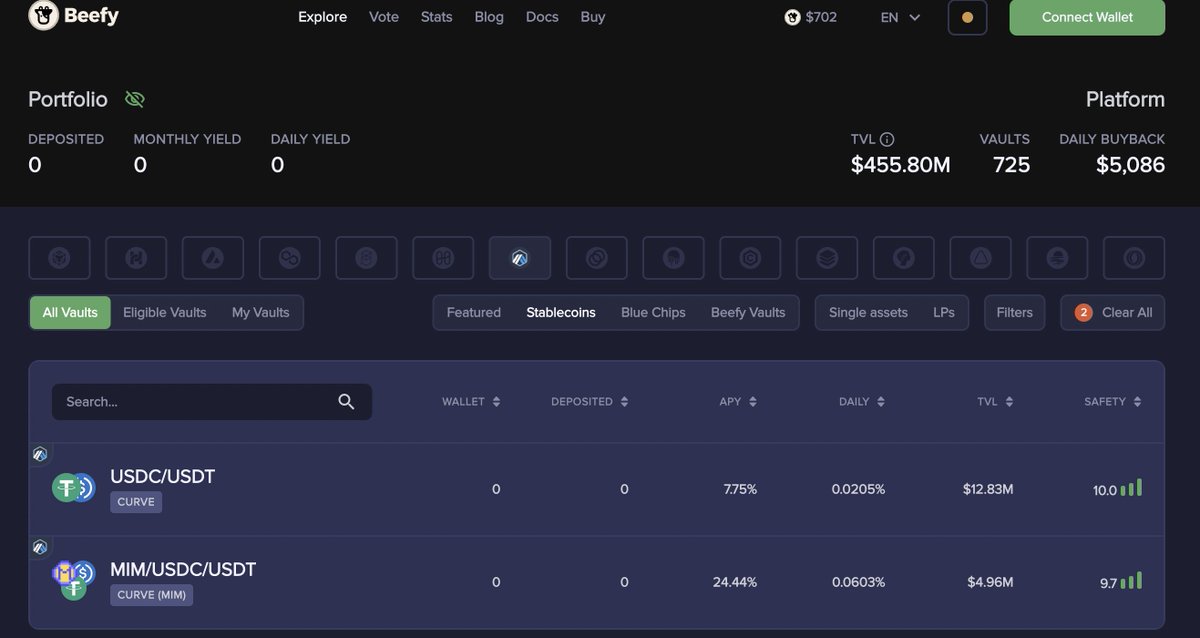1200x638 pixels.
Task: Sort vaults by WALLET column
Action: pos(471,401)
